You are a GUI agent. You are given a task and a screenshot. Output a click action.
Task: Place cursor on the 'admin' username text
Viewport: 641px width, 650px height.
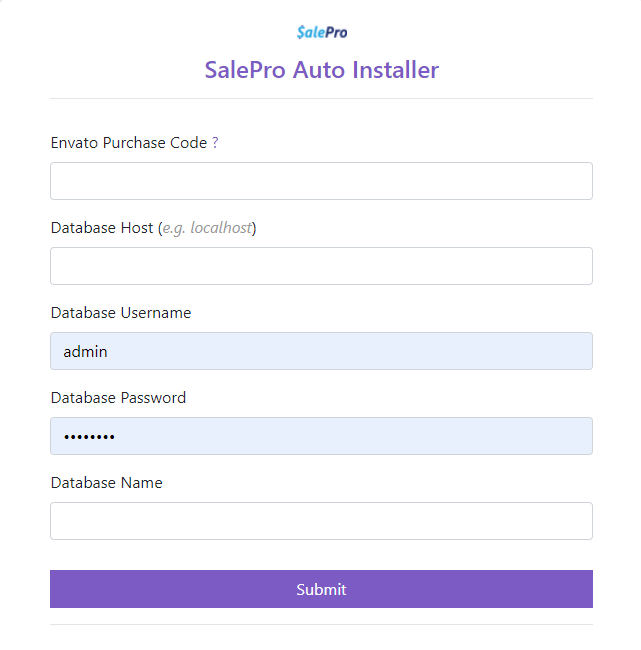[x=85, y=352]
